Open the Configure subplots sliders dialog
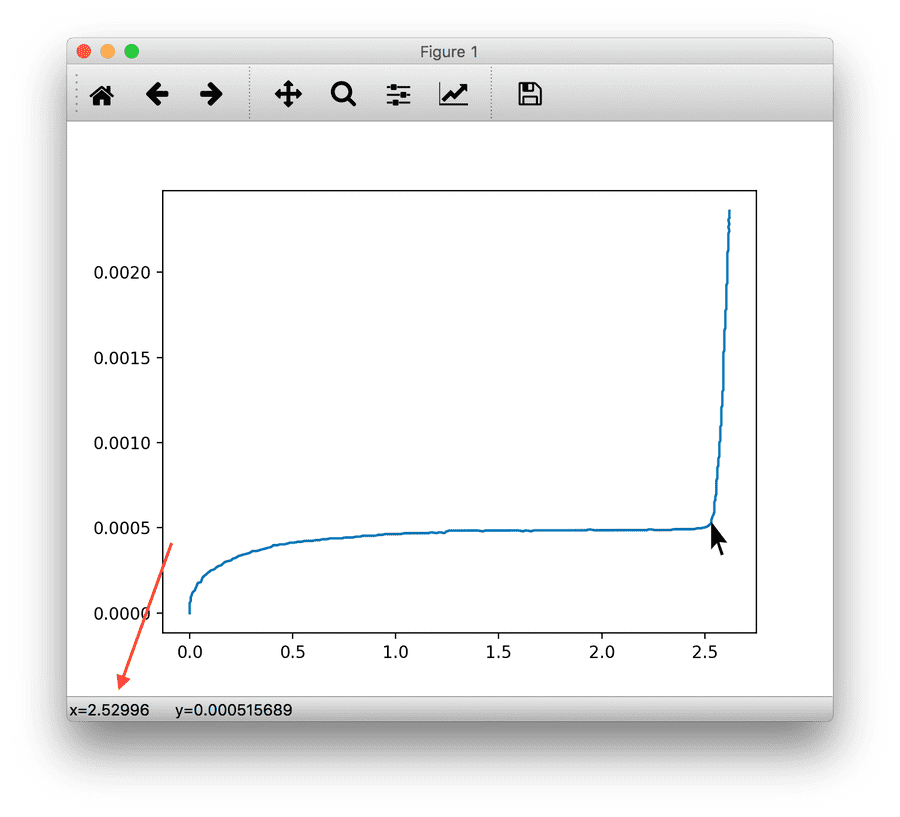The width and height of the screenshot is (900, 817). (x=398, y=95)
